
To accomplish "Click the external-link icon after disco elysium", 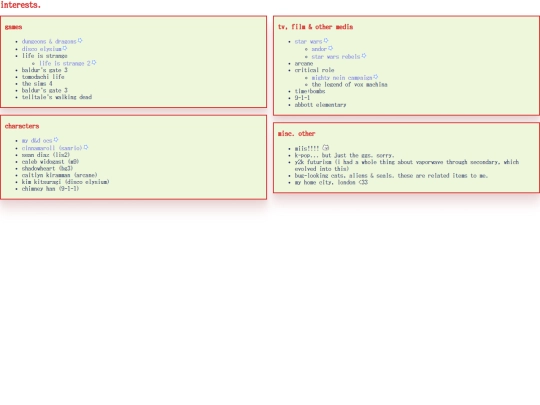I will 65,48.
